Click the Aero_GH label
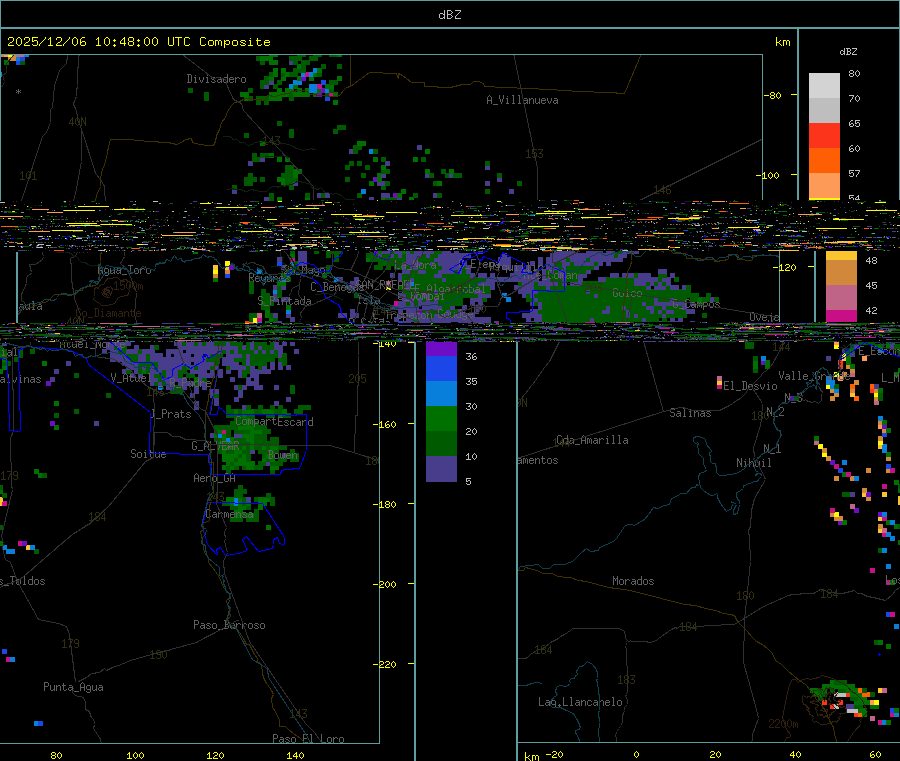This screenshot has width=900, height=761. click(214, 477)
